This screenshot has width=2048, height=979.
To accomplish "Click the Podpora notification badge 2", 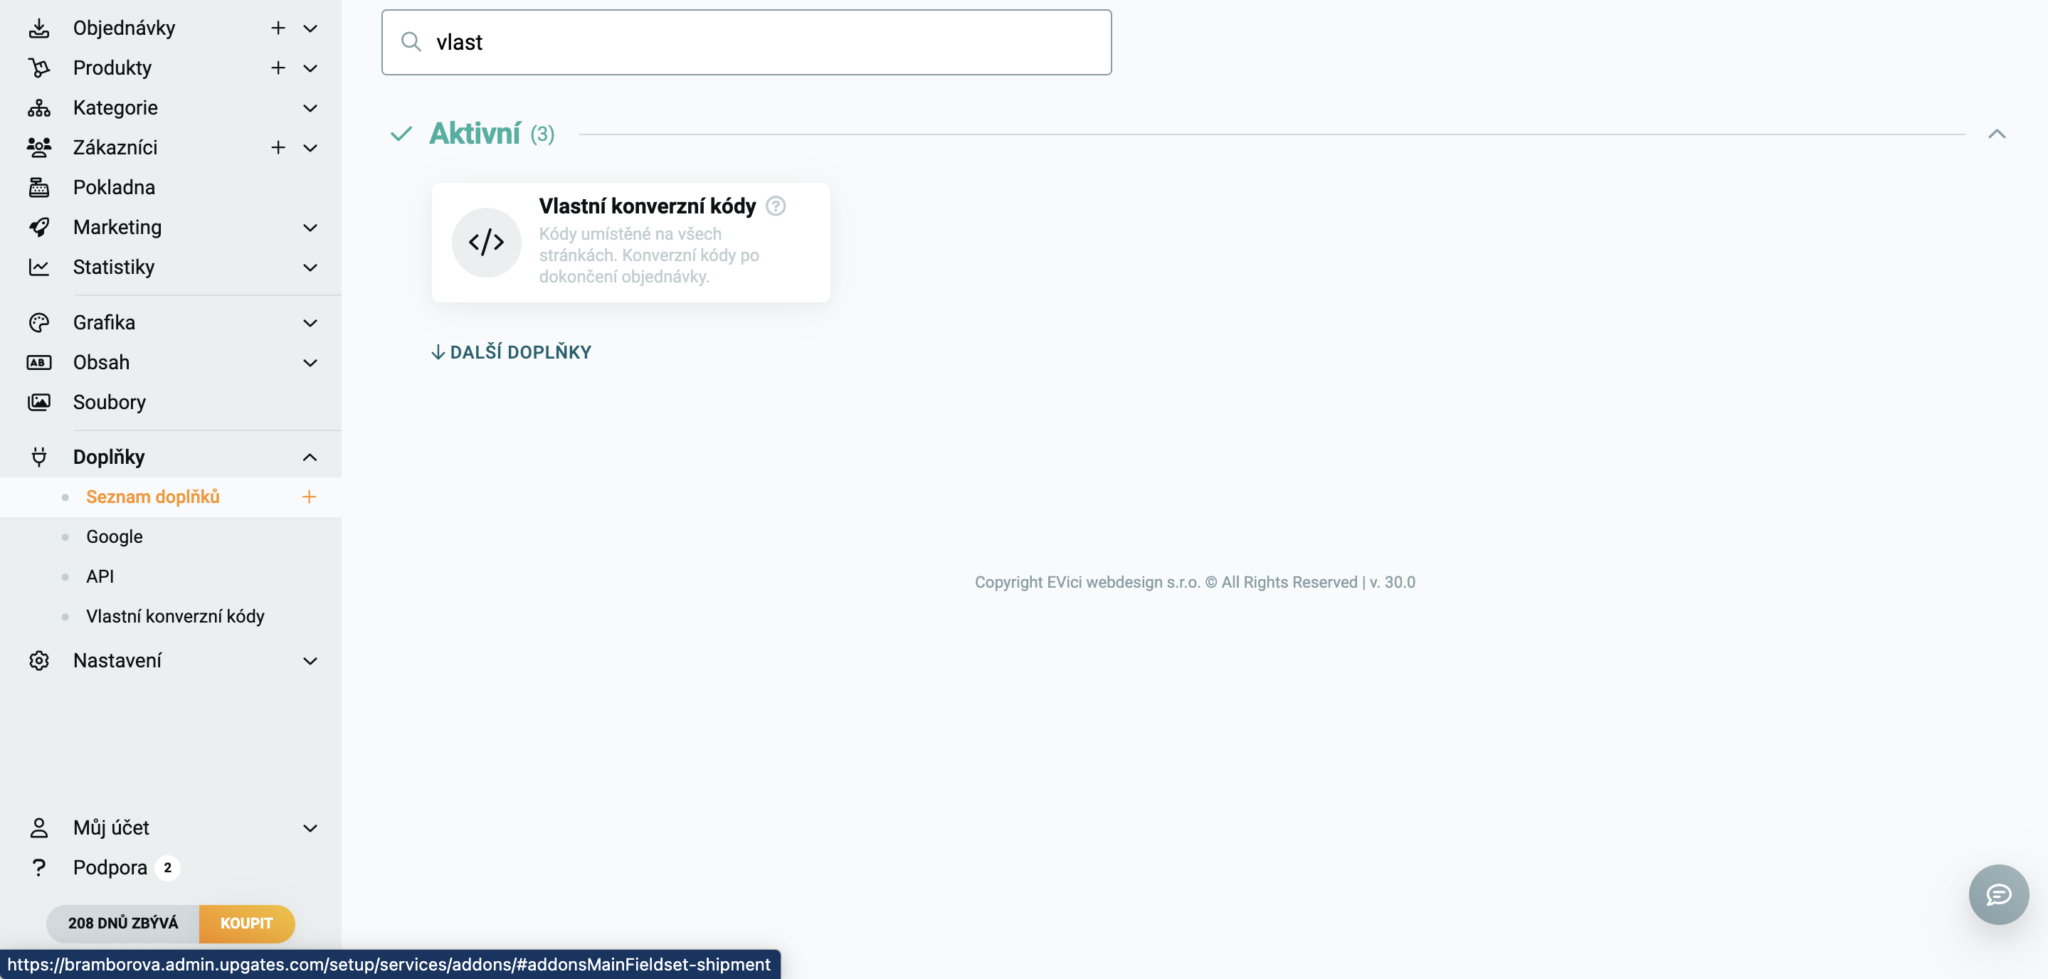I will 168,868.
